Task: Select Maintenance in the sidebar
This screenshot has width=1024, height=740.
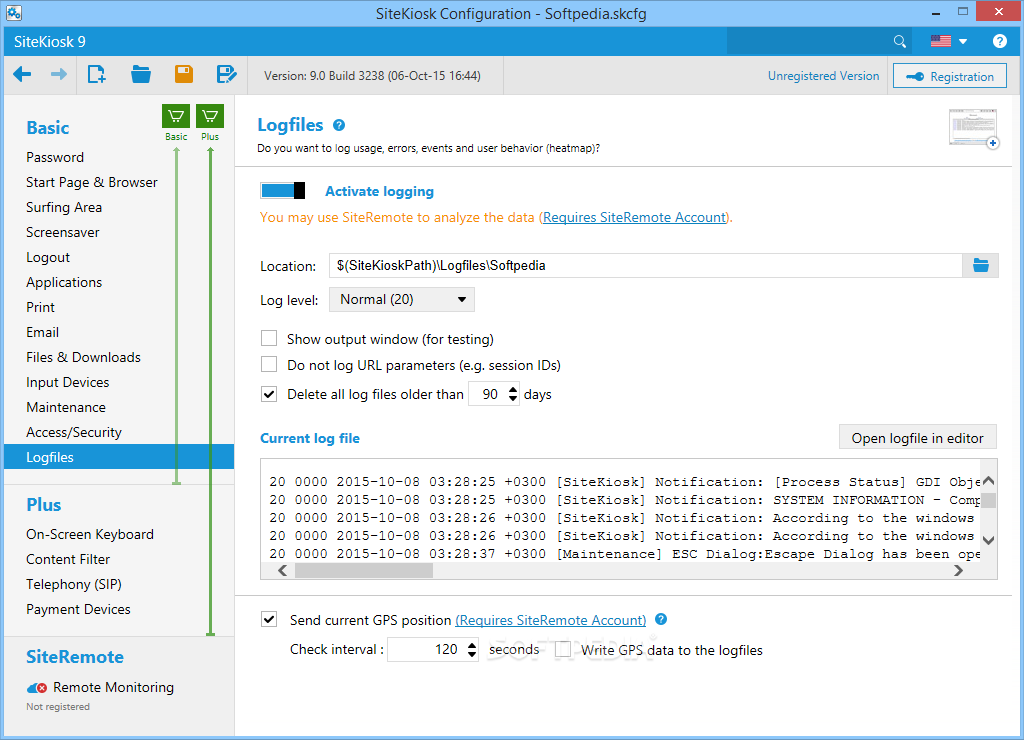Action: [66, 407]
